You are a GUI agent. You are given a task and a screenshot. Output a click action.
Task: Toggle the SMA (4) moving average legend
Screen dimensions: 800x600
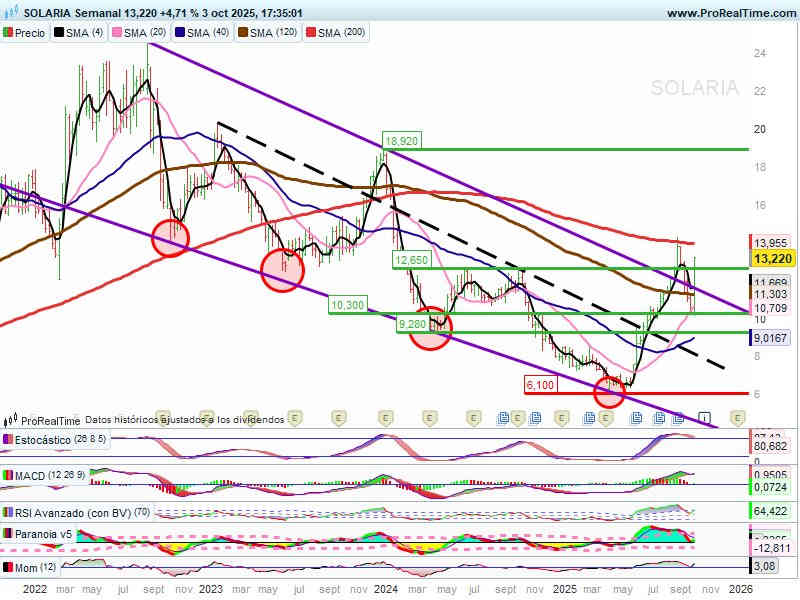point(79,33)
